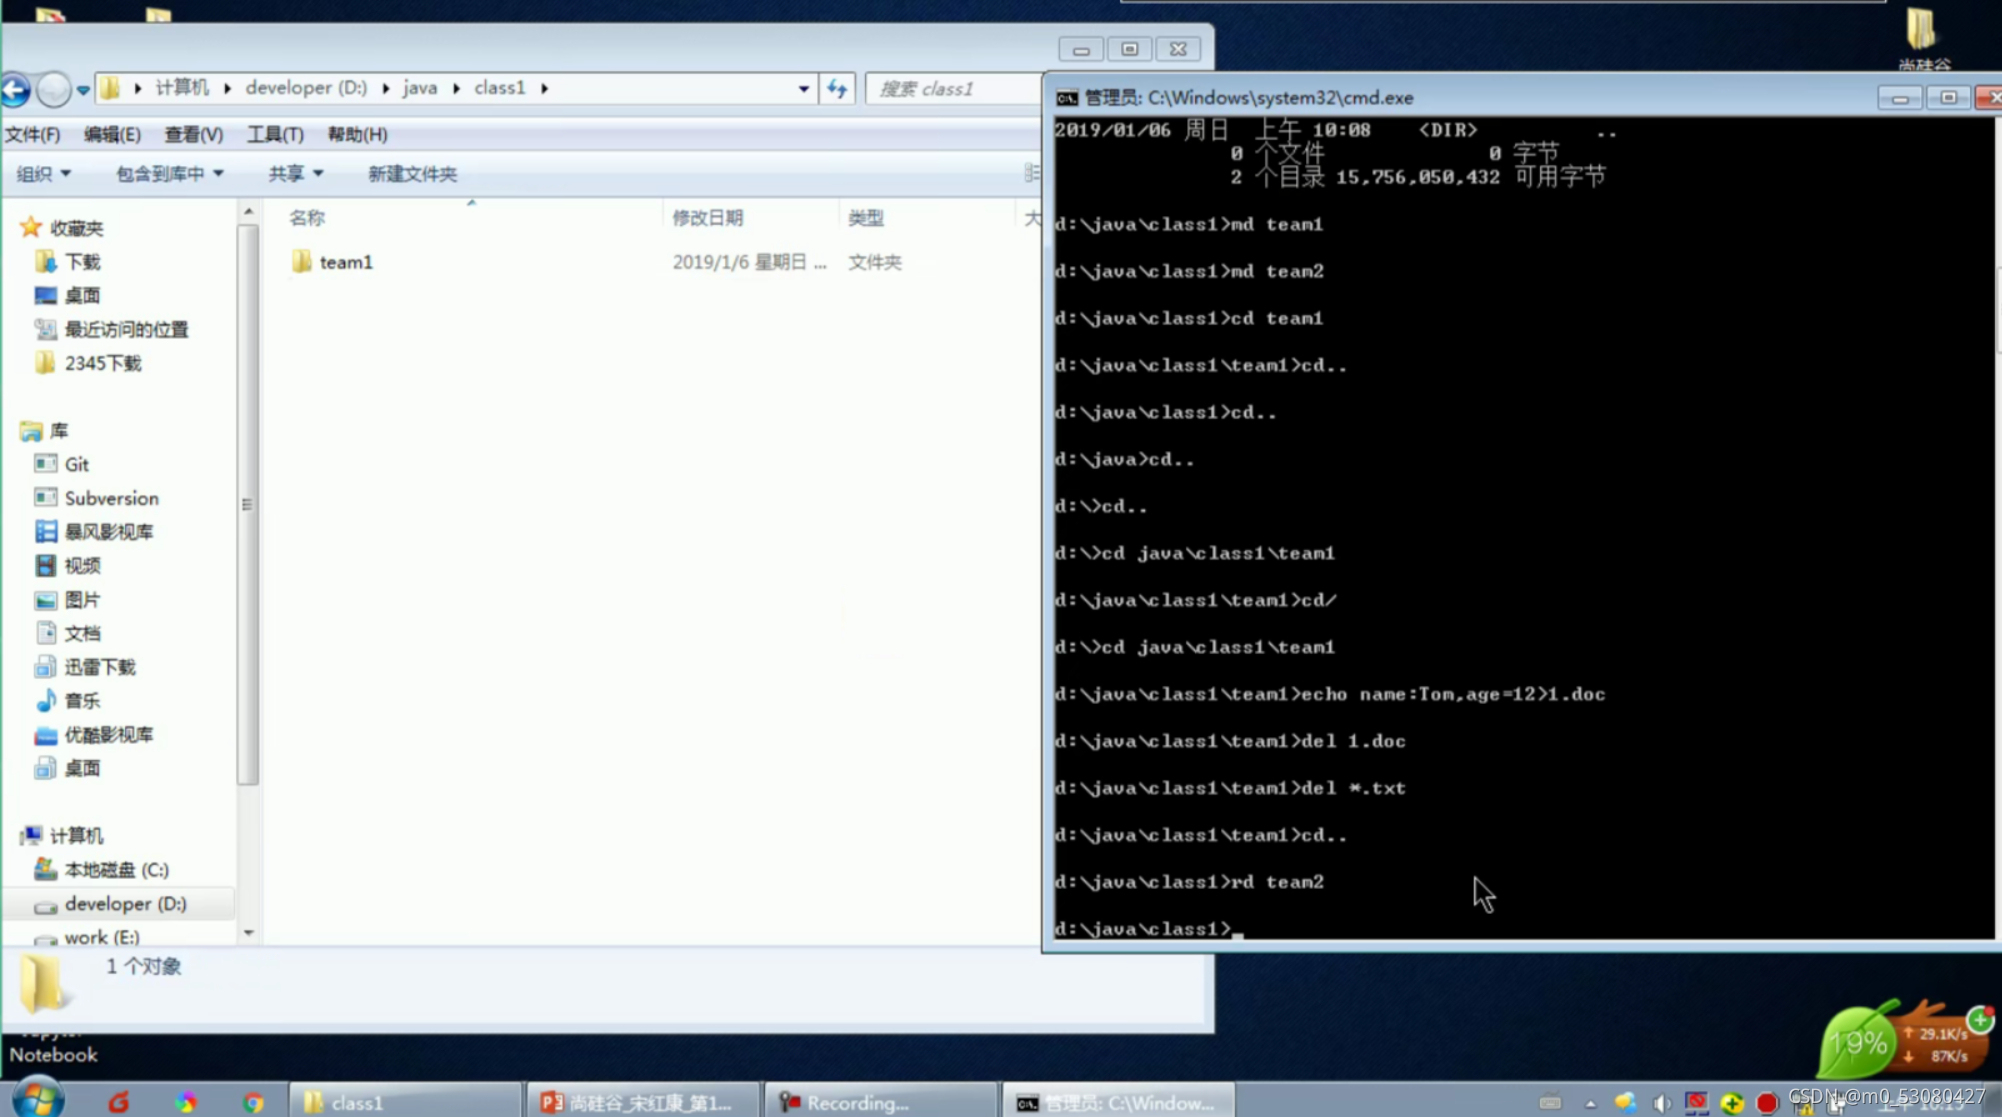
Task: Click the refresh button beside address bar
Action: tap(837, 89)
